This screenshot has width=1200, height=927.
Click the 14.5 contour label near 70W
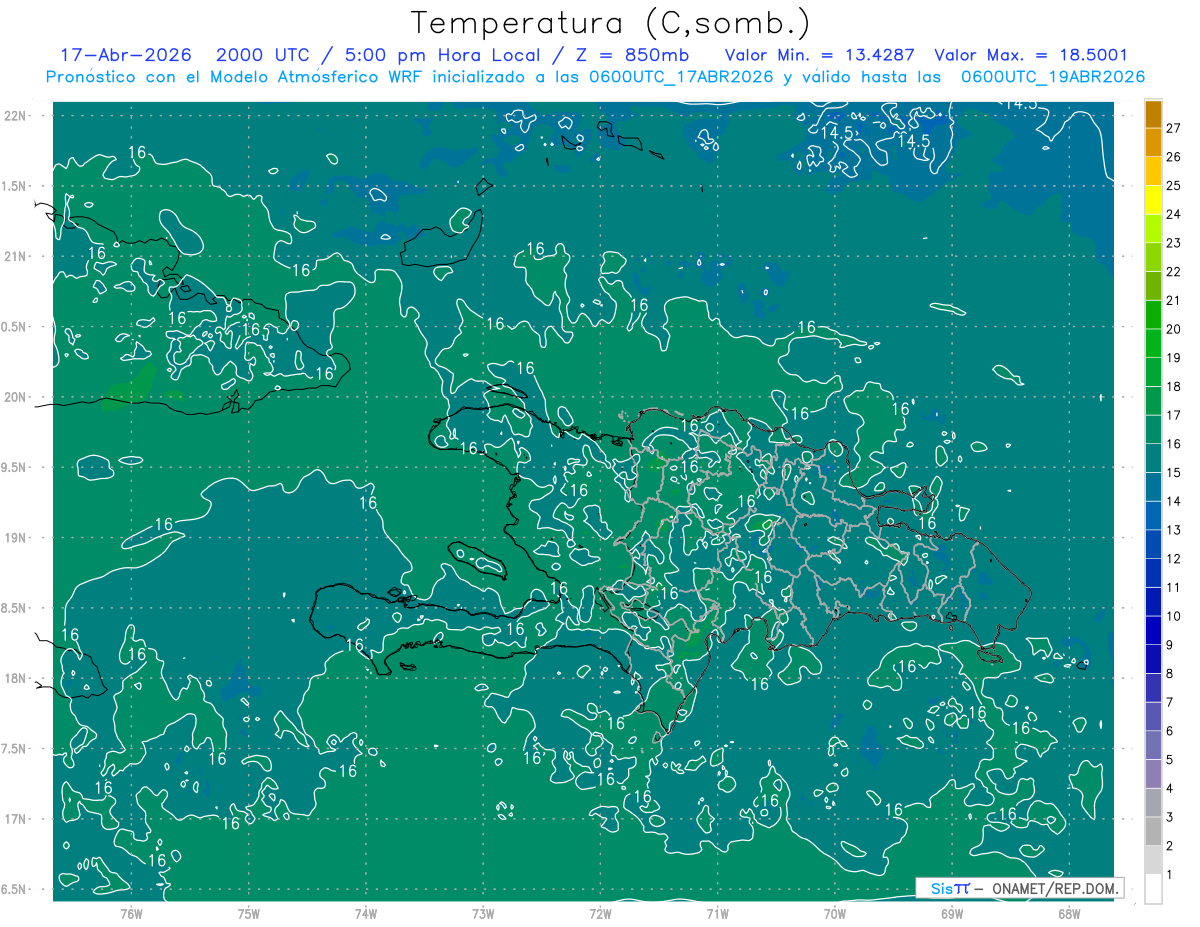click(837, 133)
